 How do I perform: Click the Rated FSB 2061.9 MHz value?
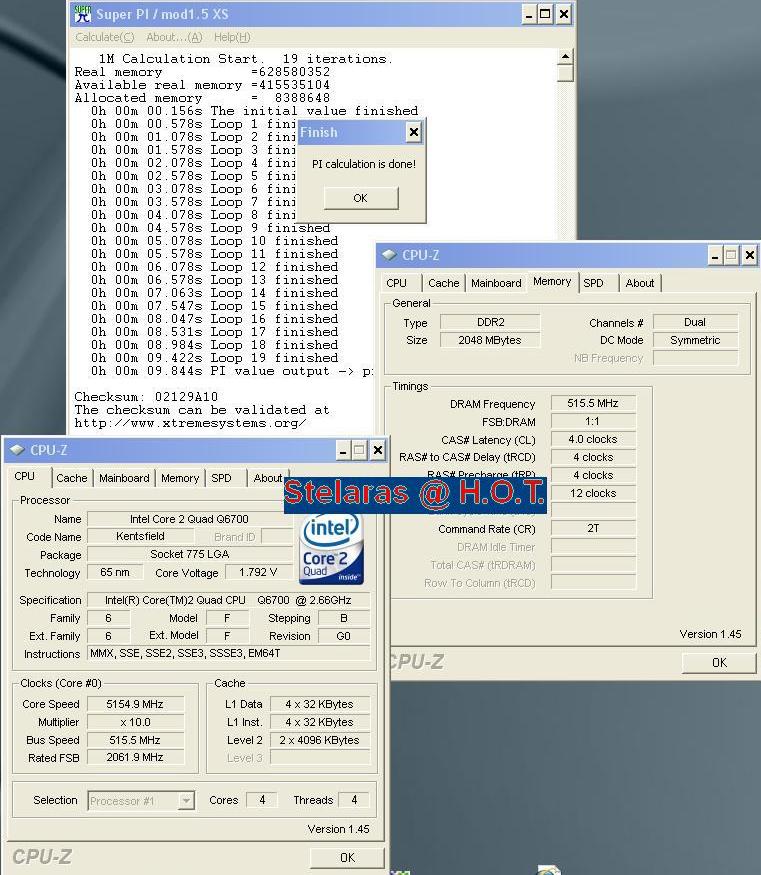[x=135, y=757]
